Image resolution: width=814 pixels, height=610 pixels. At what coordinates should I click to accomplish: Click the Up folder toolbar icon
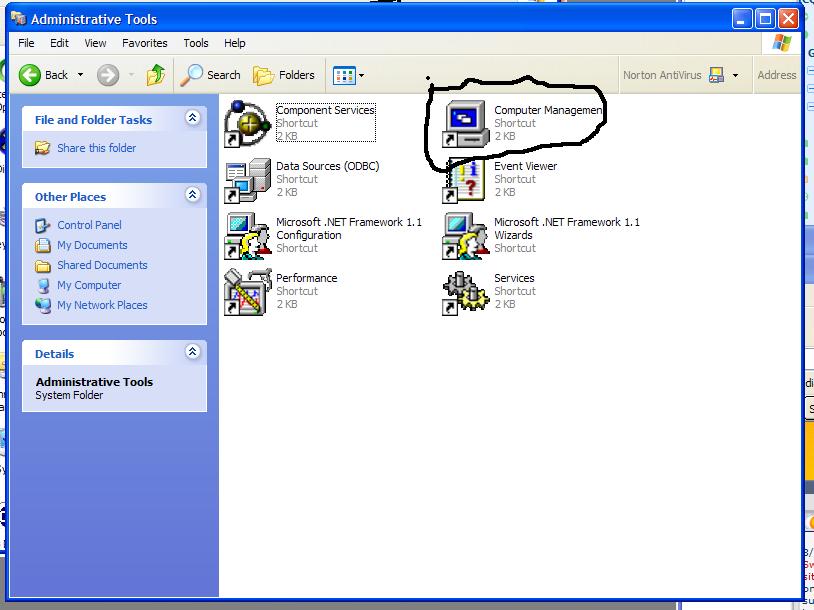pyautogui.click(x=155, y=75)
